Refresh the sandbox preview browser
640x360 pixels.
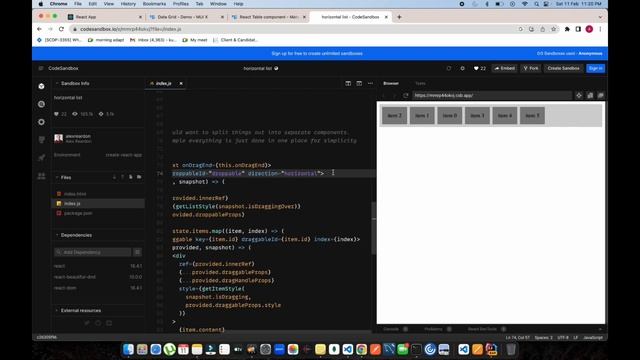(x=405, y=95)
